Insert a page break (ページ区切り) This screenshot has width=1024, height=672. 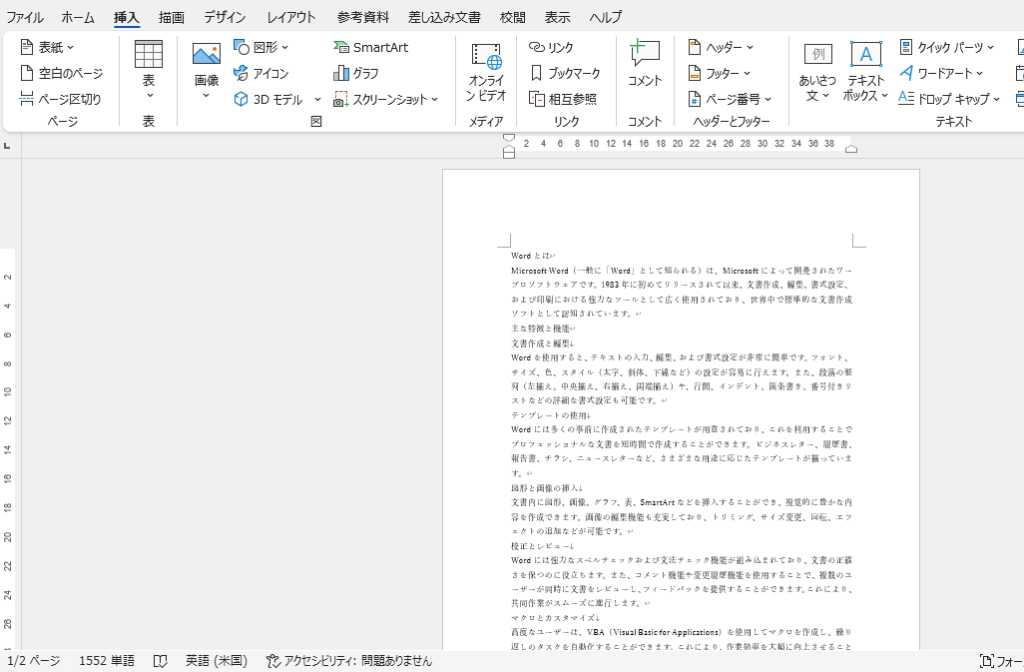pyautogui.click(x=60, y=99)
